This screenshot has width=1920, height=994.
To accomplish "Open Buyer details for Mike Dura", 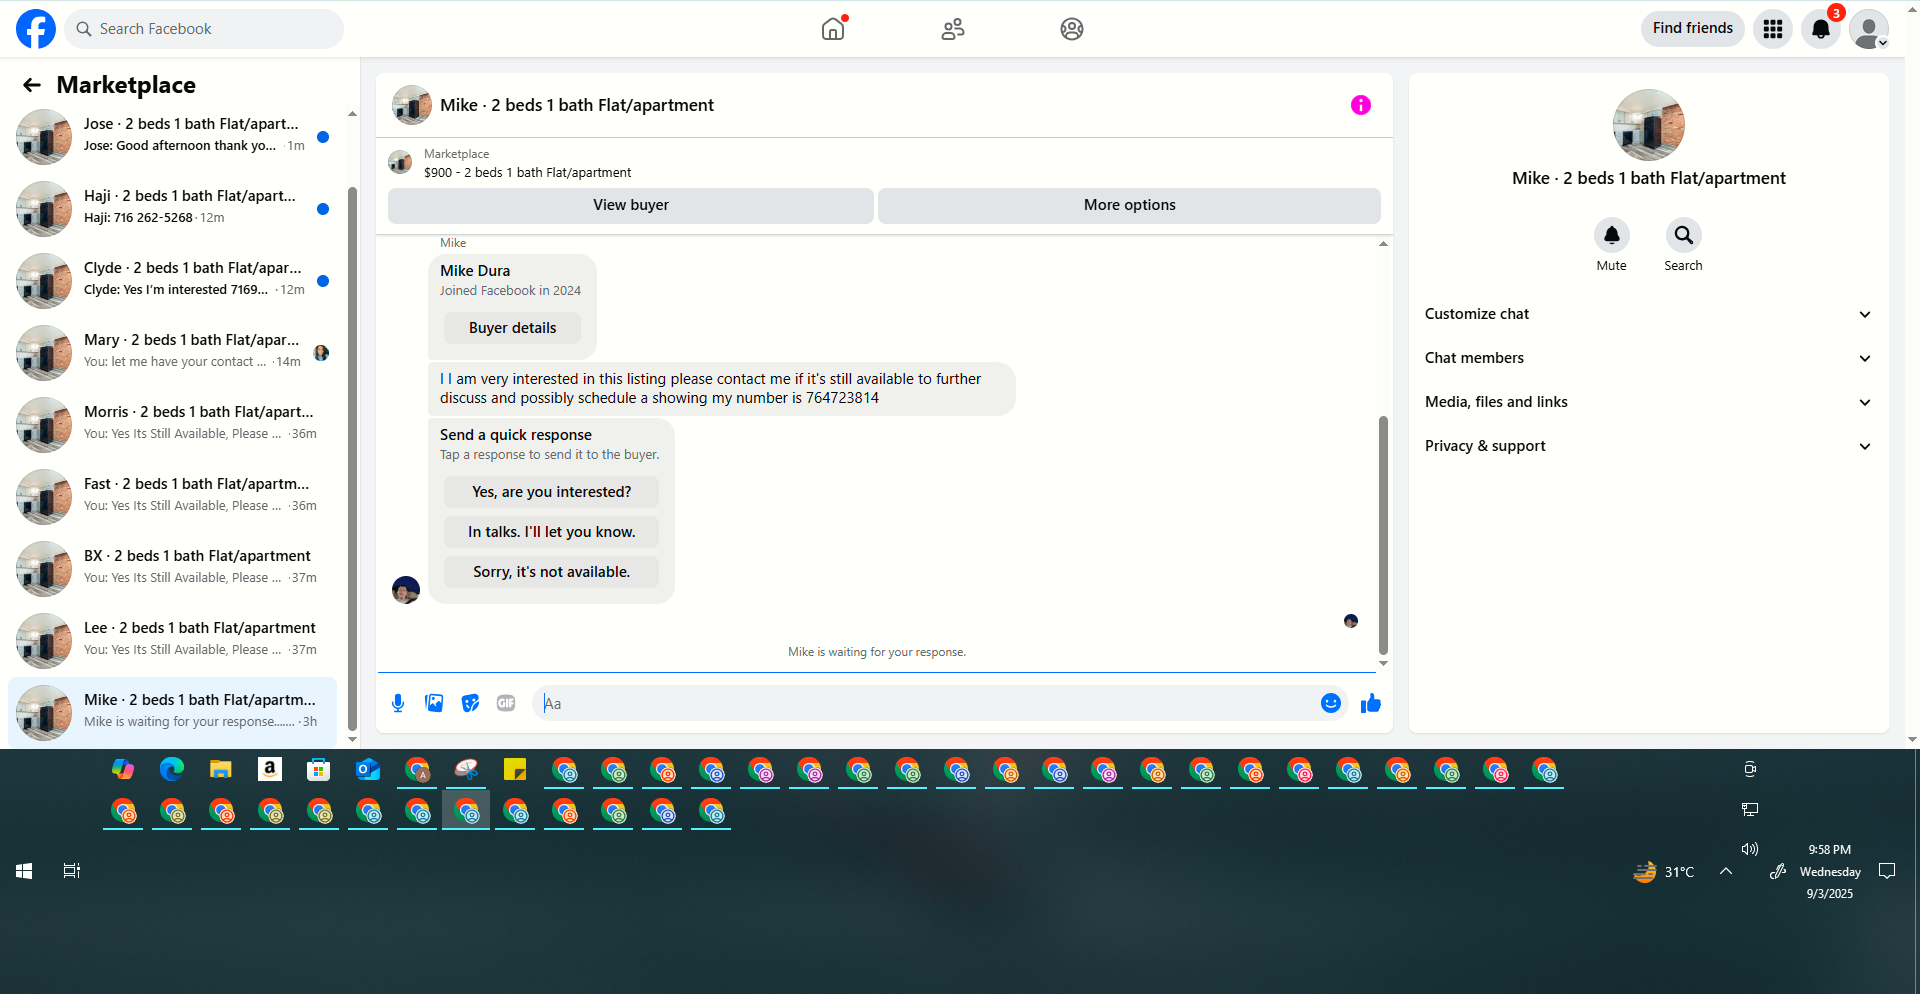I will (513, 328).
